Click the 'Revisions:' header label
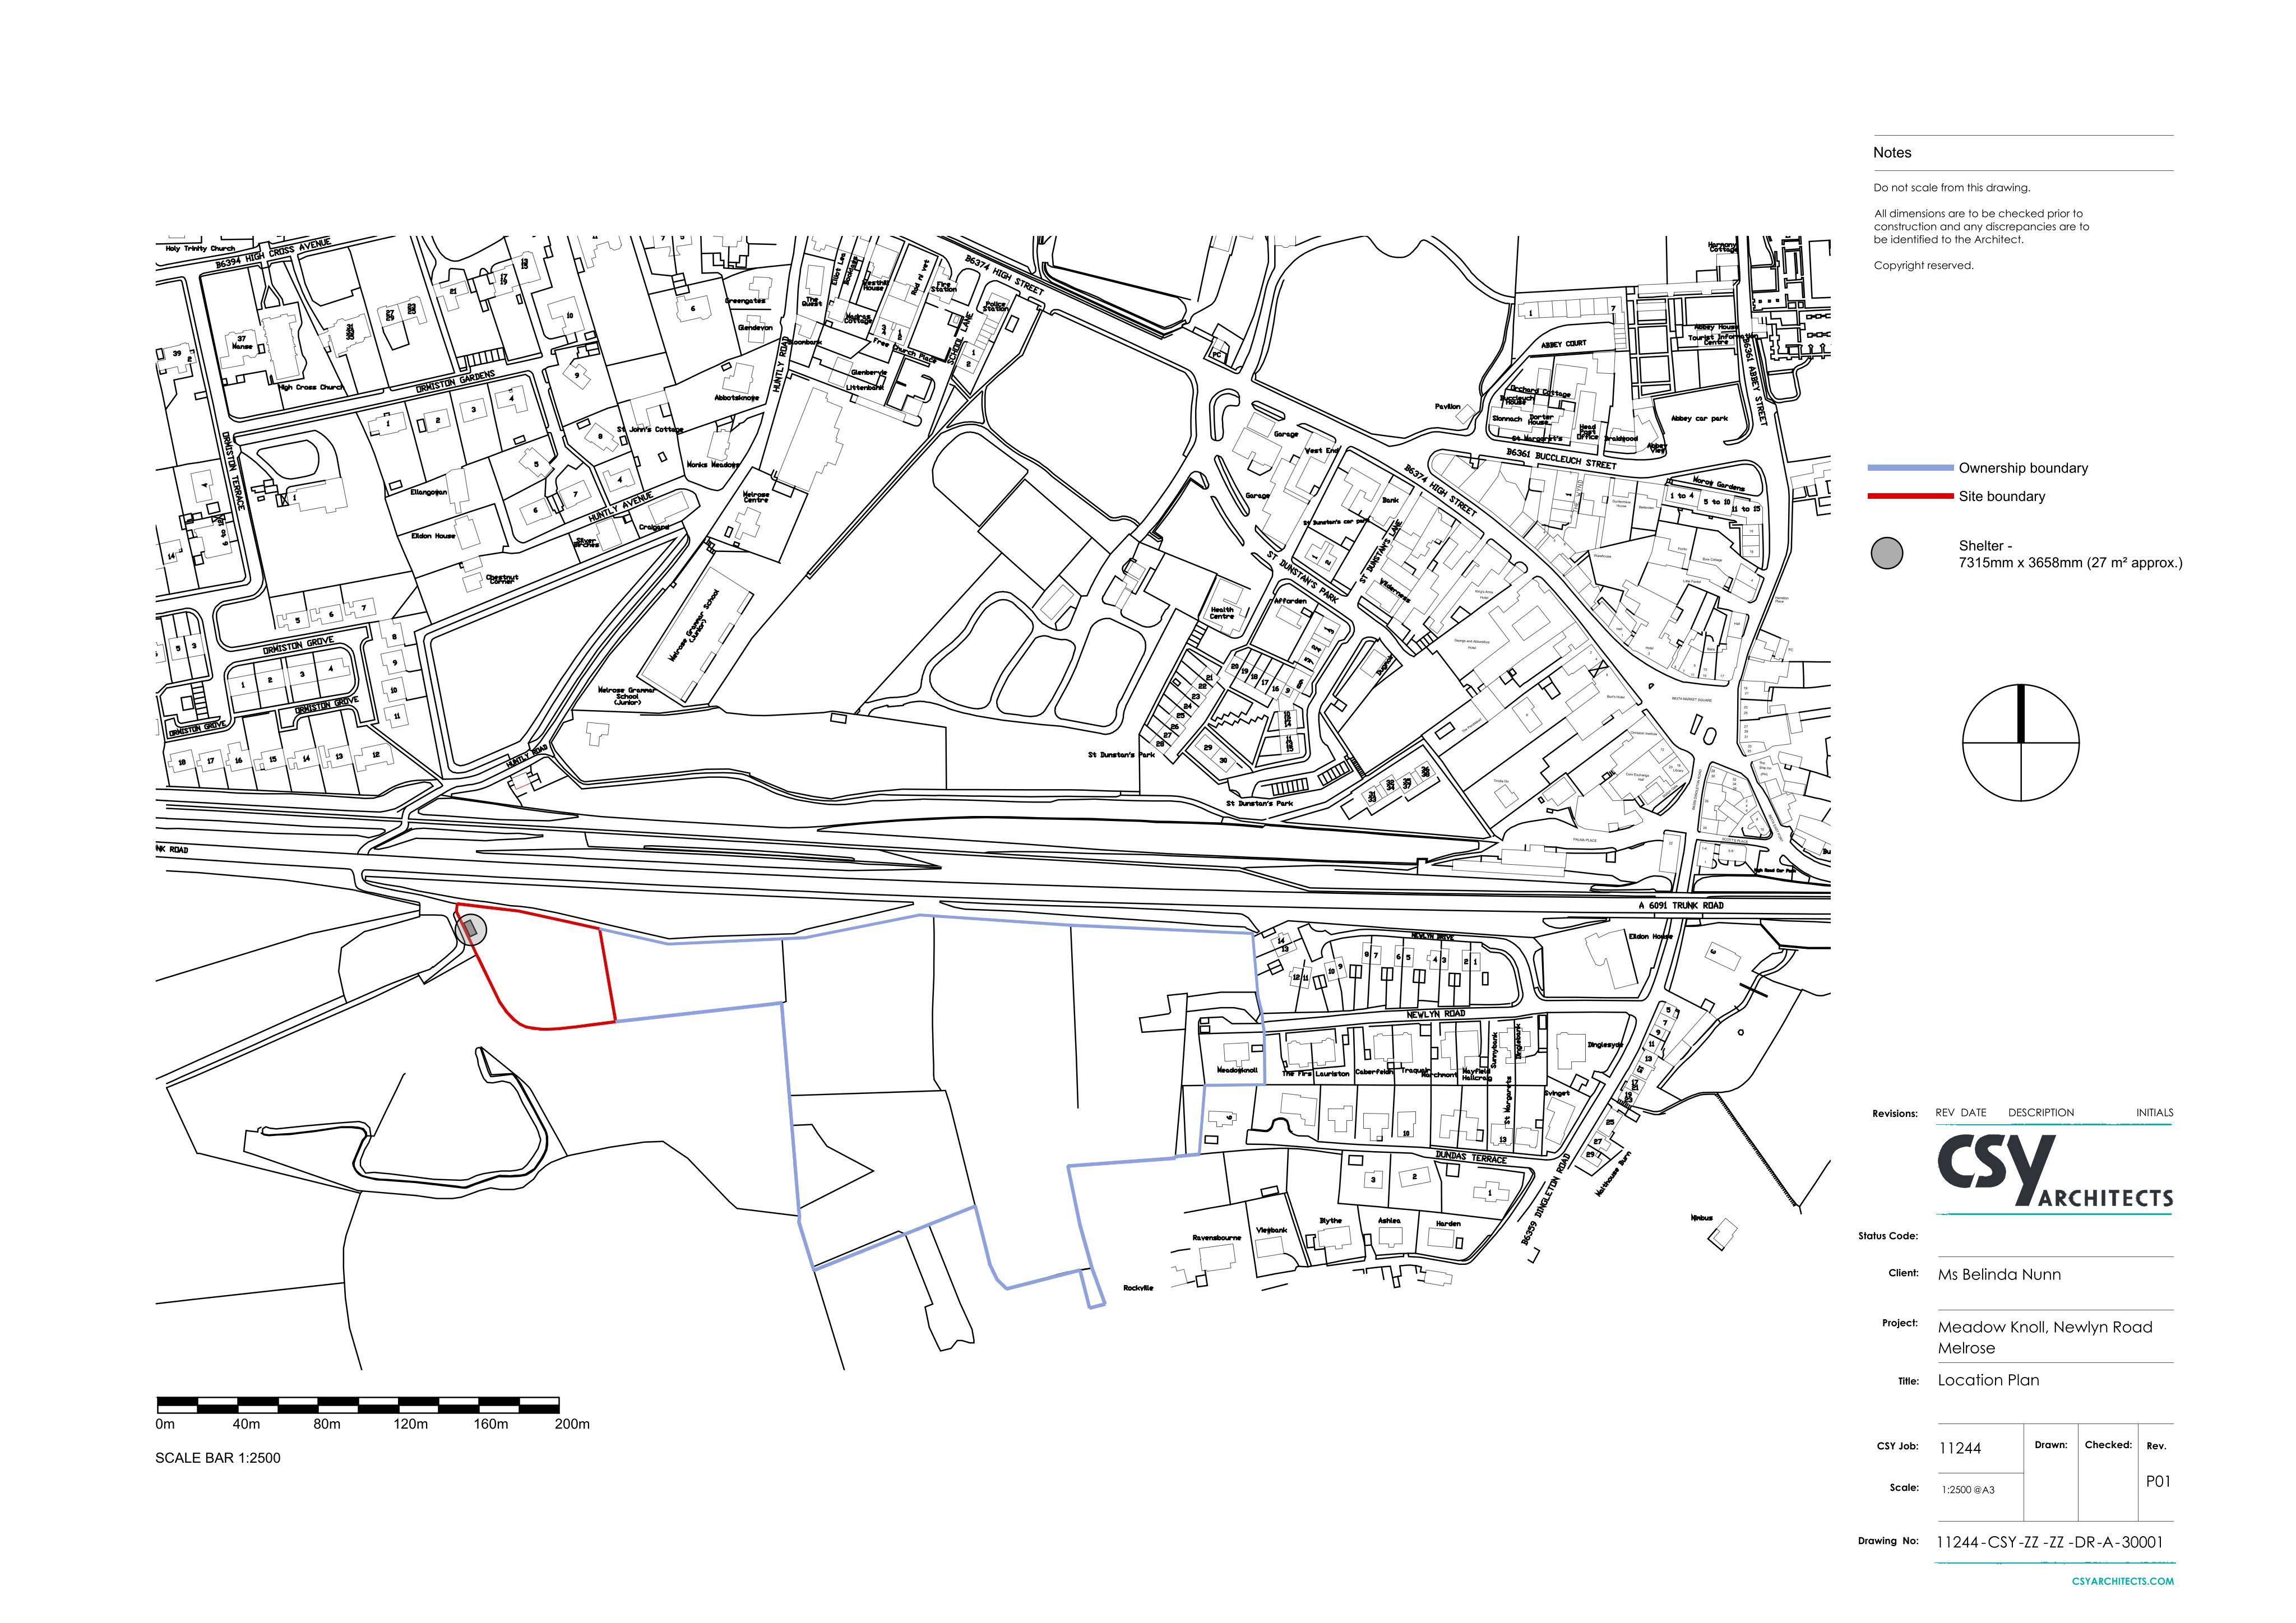 coord(1895,1113)
